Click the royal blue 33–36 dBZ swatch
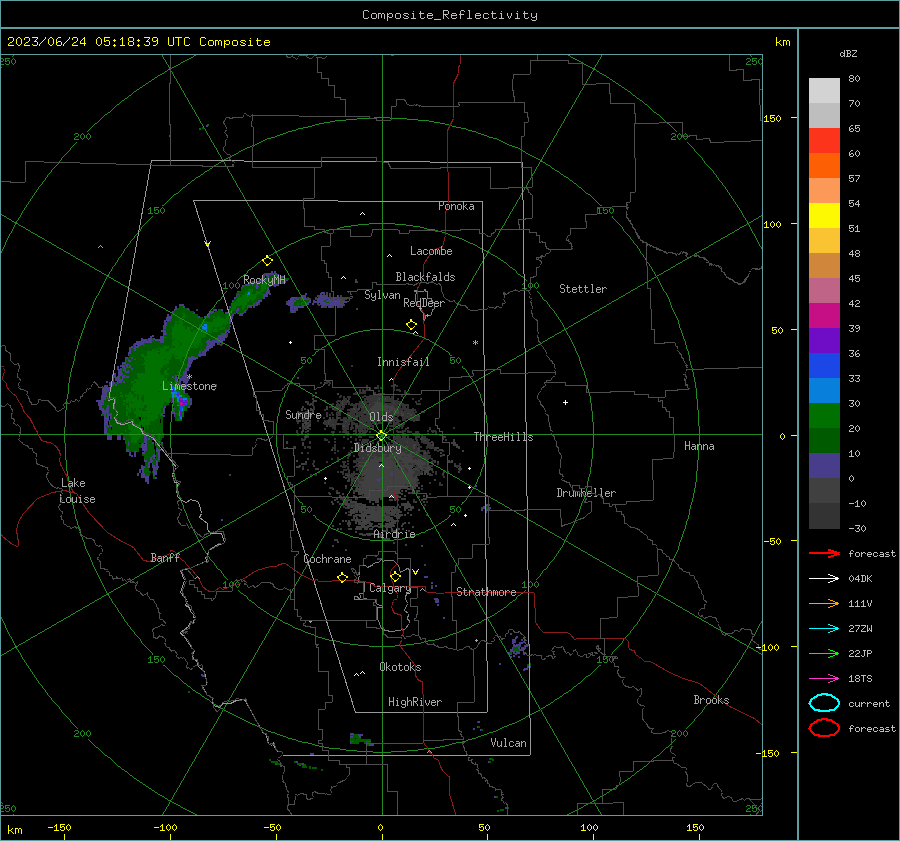900x841 pixels. [x=824, y=366]
